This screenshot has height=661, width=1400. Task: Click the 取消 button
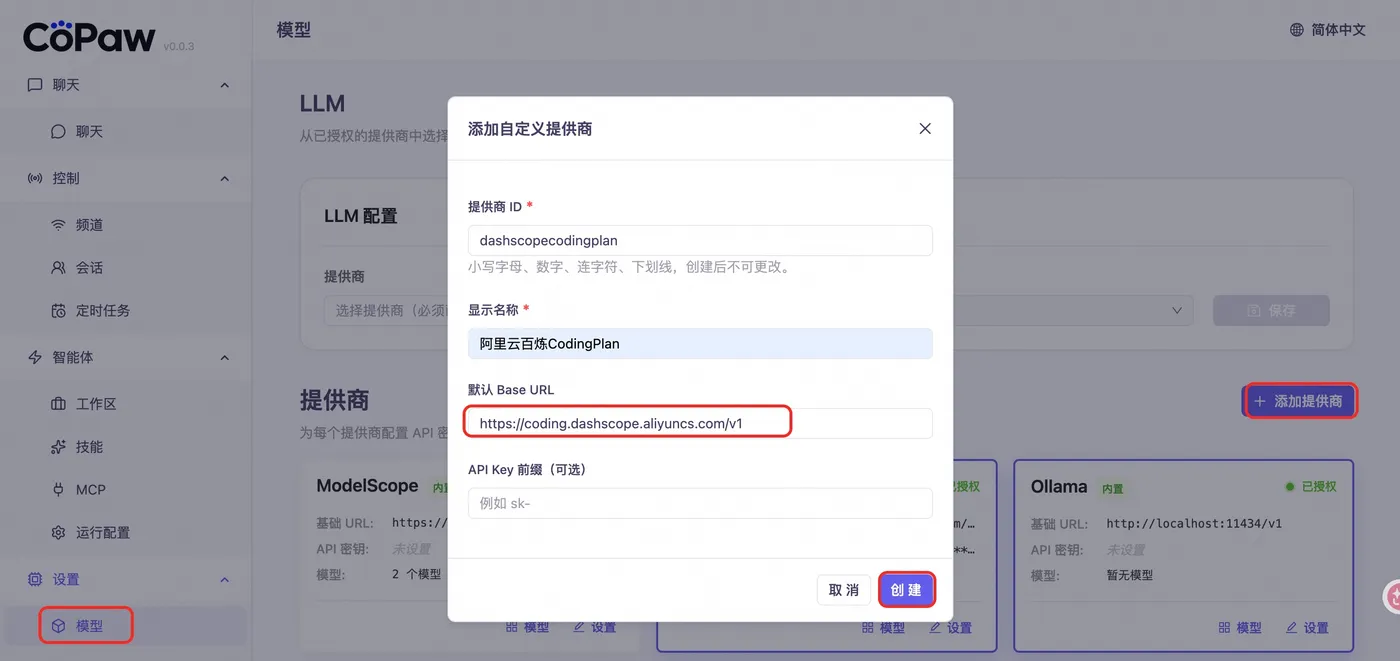(844, 590)
